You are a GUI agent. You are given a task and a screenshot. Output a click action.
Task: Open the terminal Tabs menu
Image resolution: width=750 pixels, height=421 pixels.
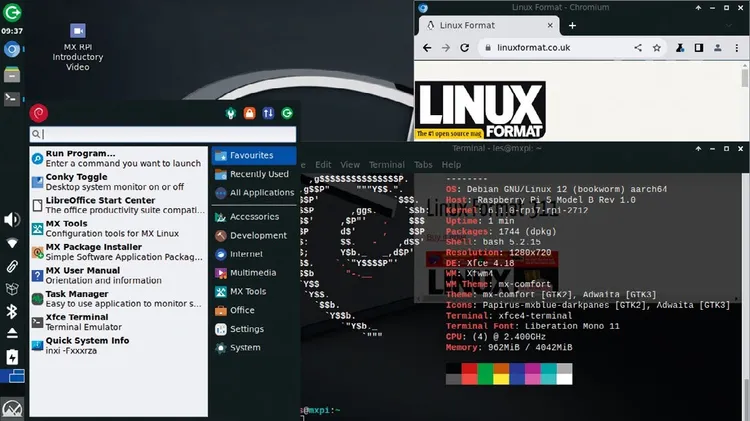pyautogui.click(x=423, y=165)
